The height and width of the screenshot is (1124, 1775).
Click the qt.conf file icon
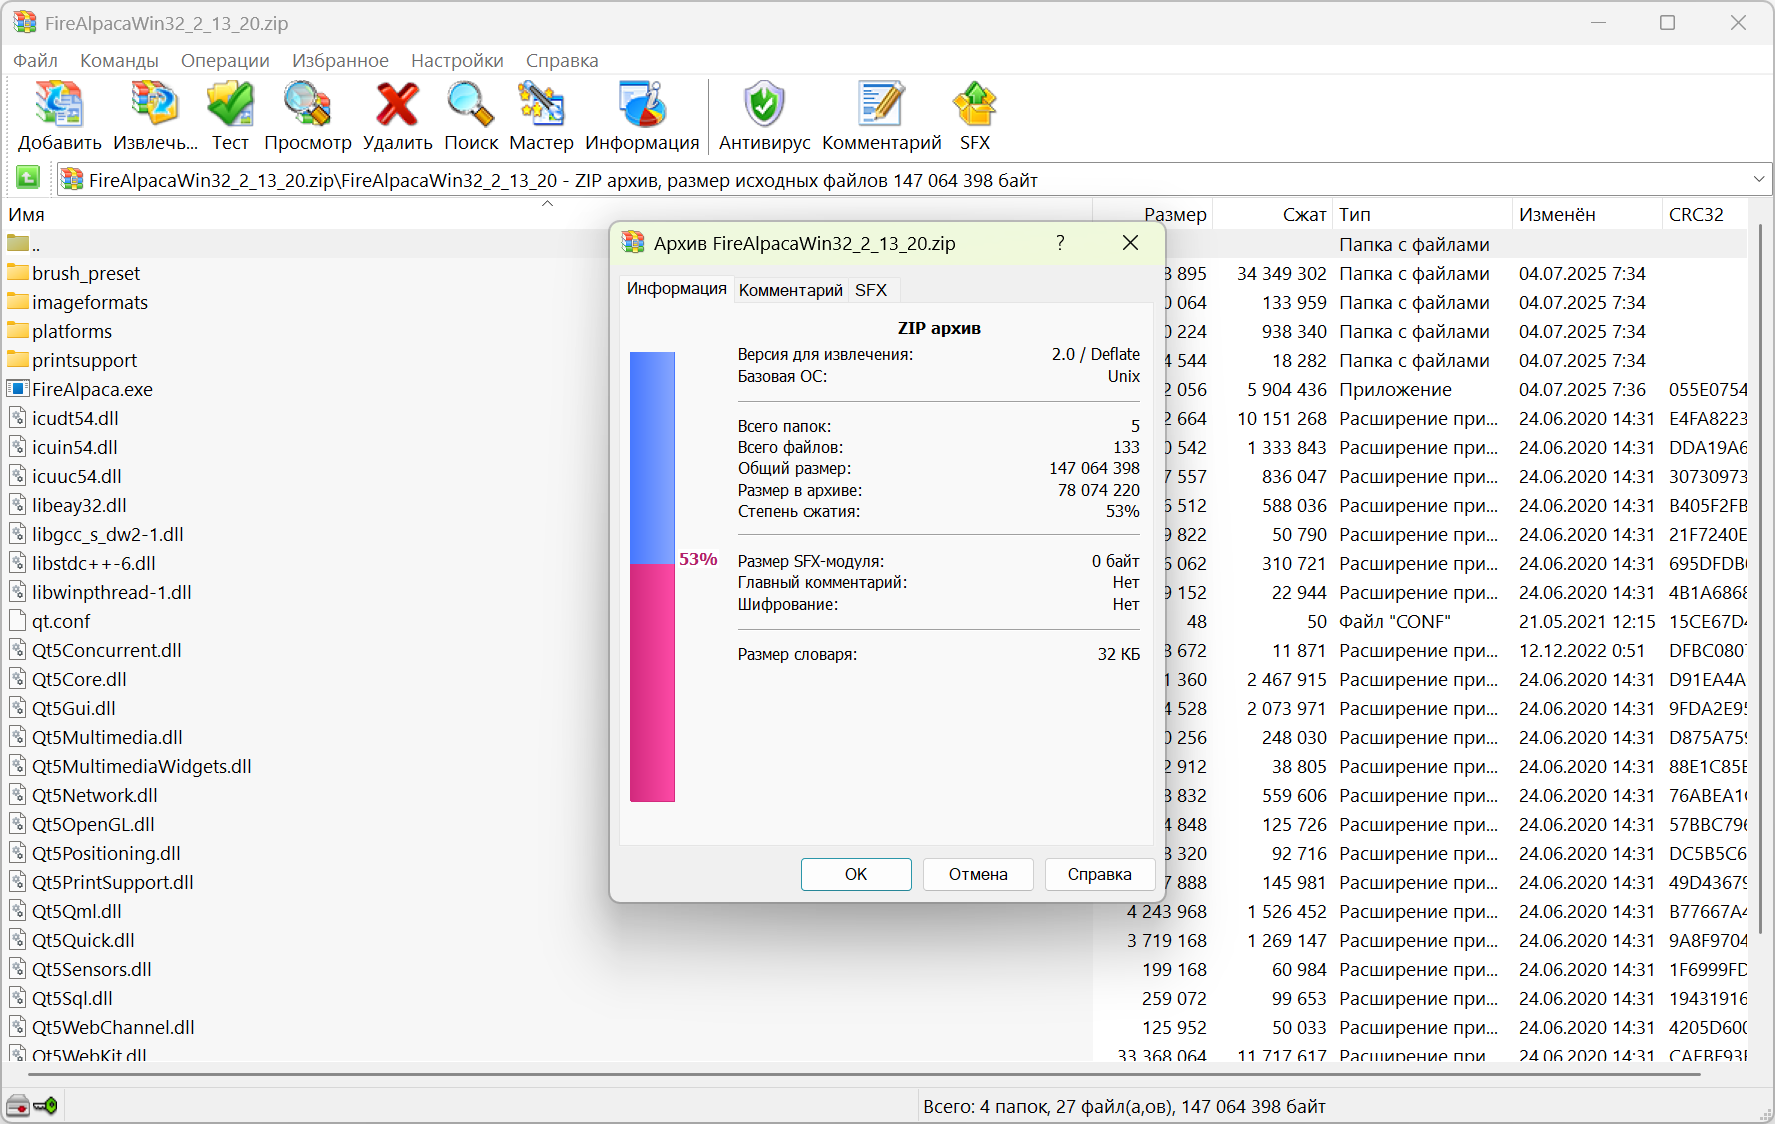click(18, 621)
